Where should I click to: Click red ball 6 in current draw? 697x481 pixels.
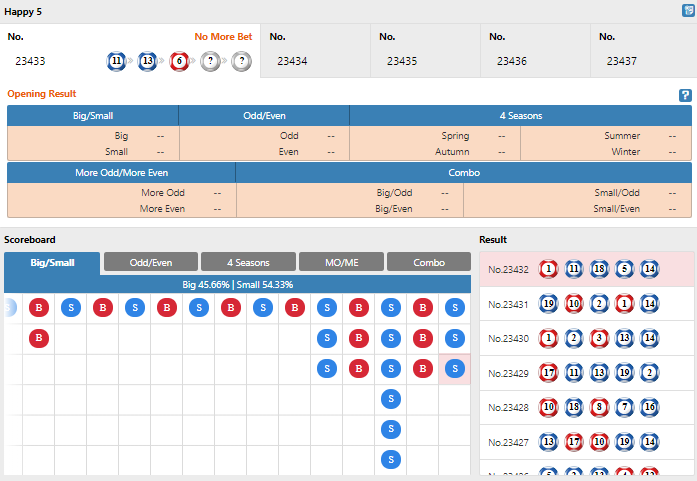[x=179, y=61]
